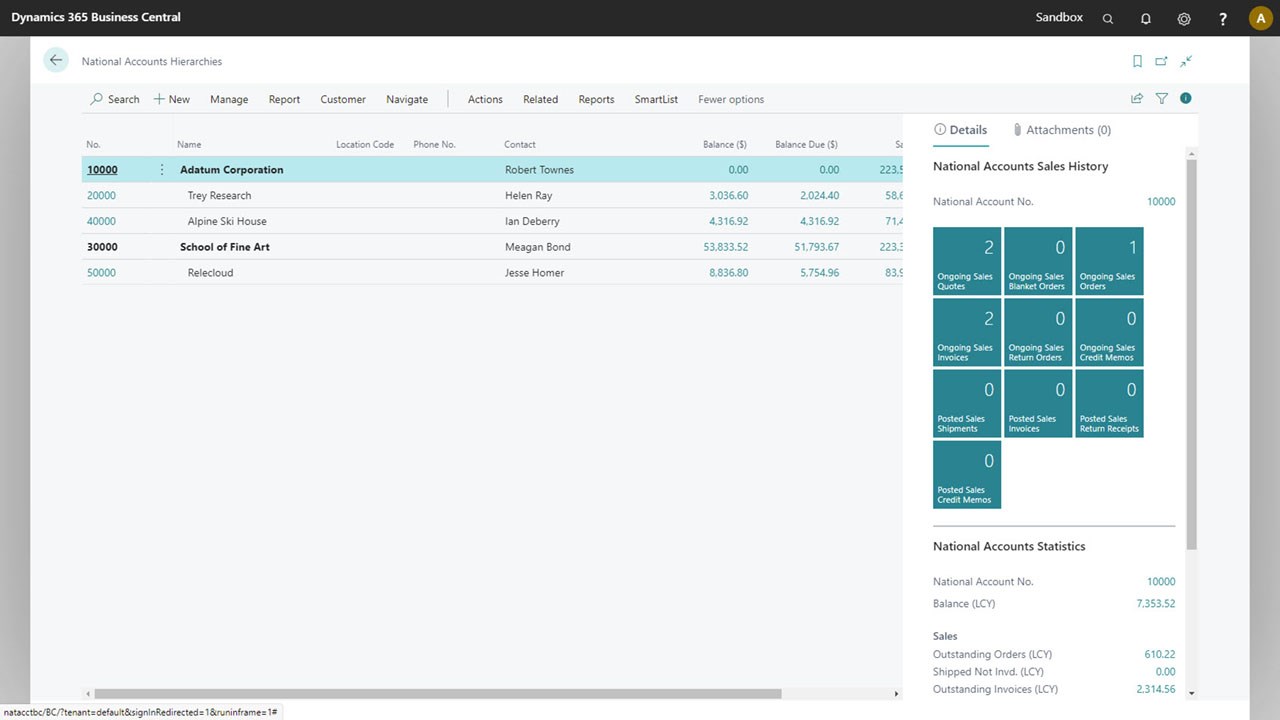Click the FactBox scroll down arrow
1280x720 pixels.
coord(1191,692)
